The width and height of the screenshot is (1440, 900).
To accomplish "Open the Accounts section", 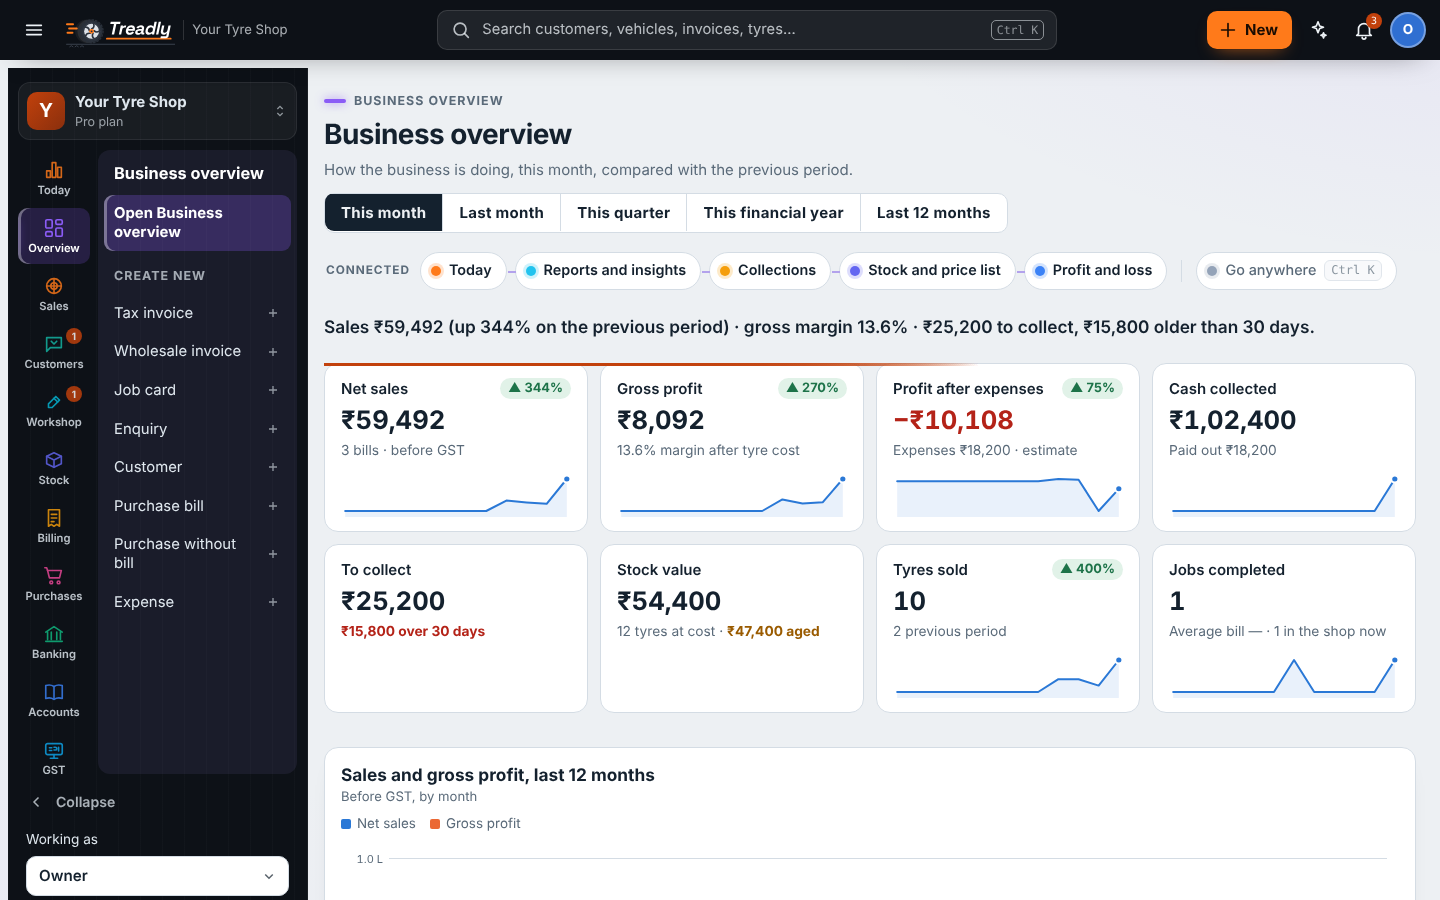I will click(54, 700).
